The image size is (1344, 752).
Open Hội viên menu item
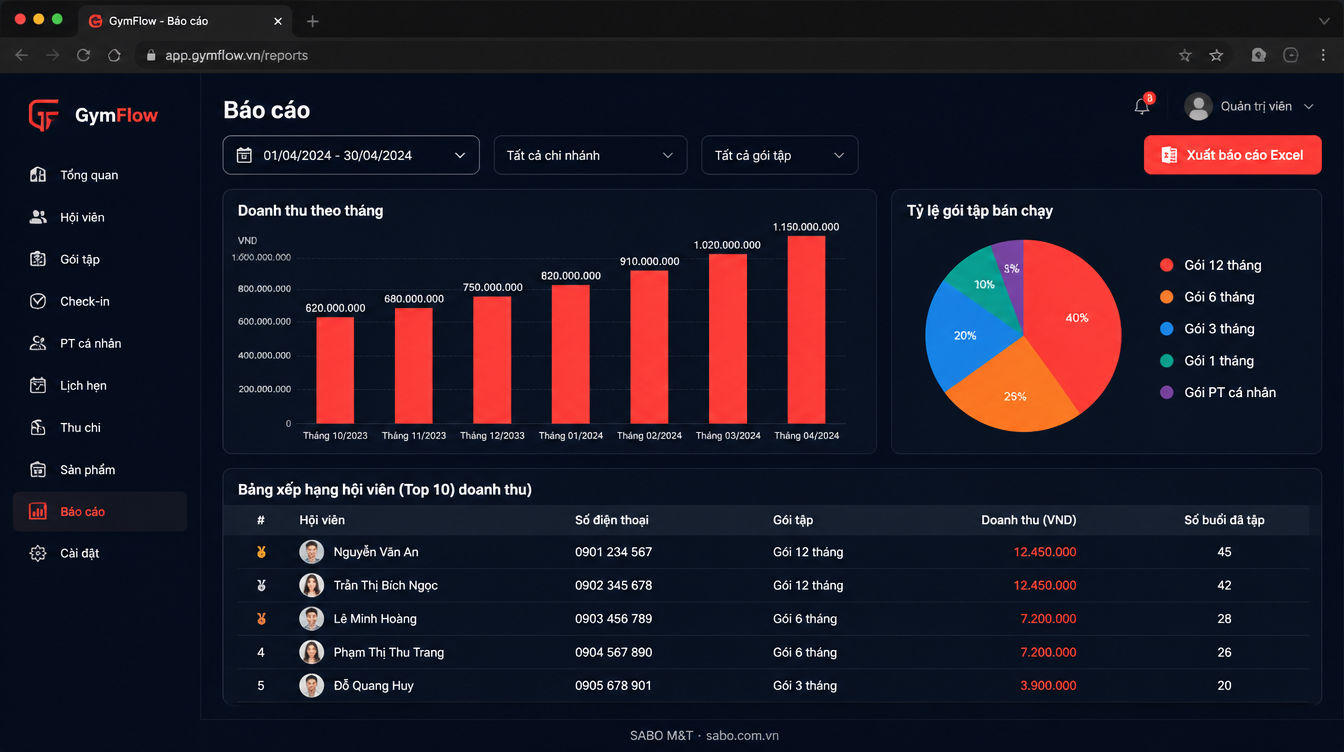100,217
